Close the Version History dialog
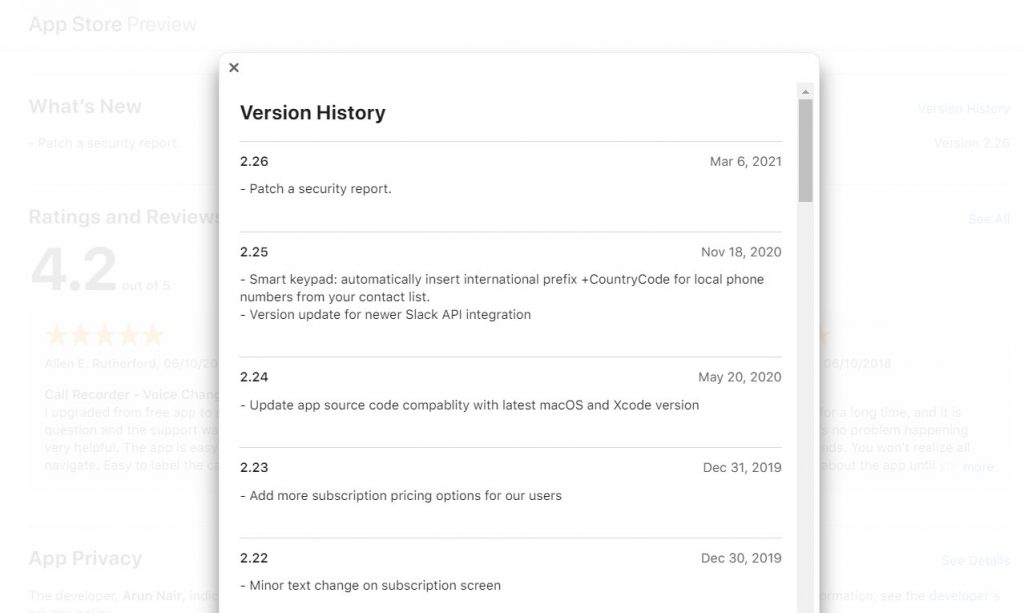Image resolution: width=1024 pixels, height=613 pixels. click(234, 67)
